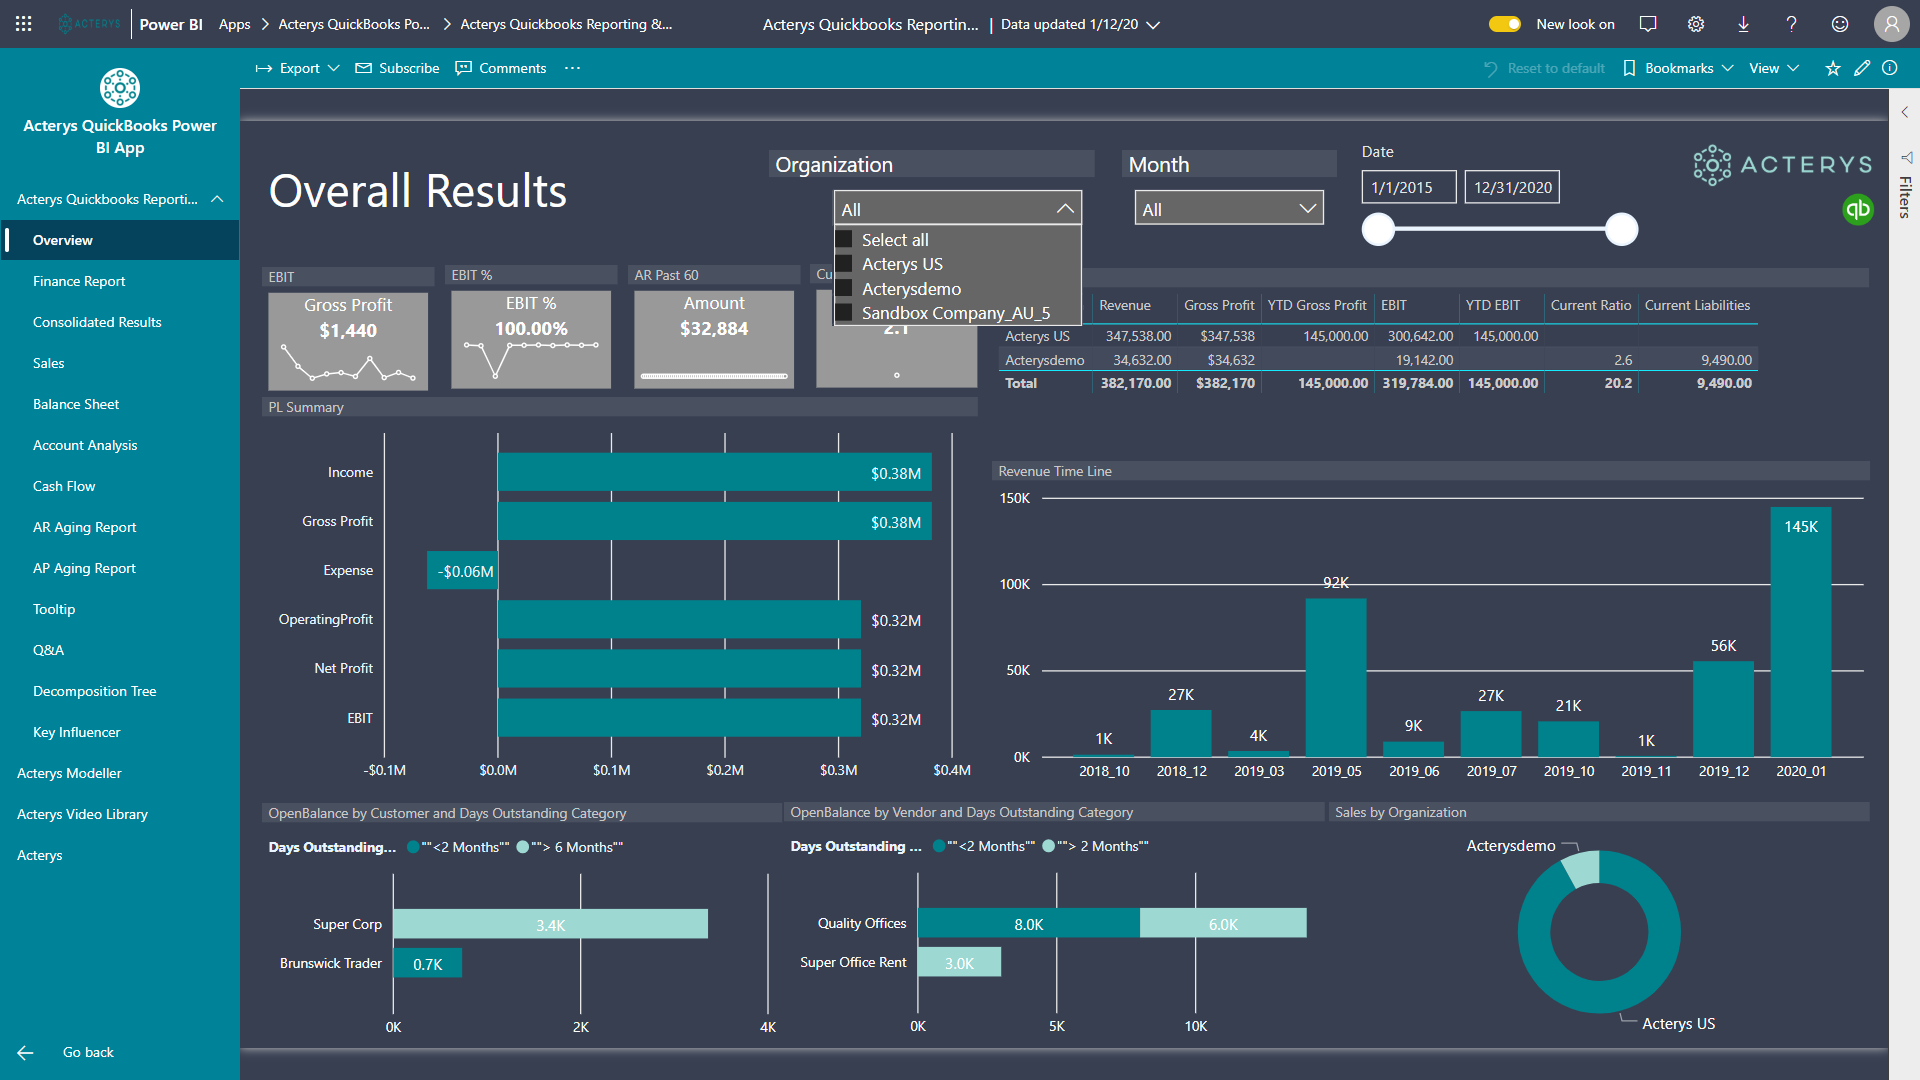Screen dimensions: 1920x1080
Task: Click the Overview navigation item
Action: [x=61, y=239]
